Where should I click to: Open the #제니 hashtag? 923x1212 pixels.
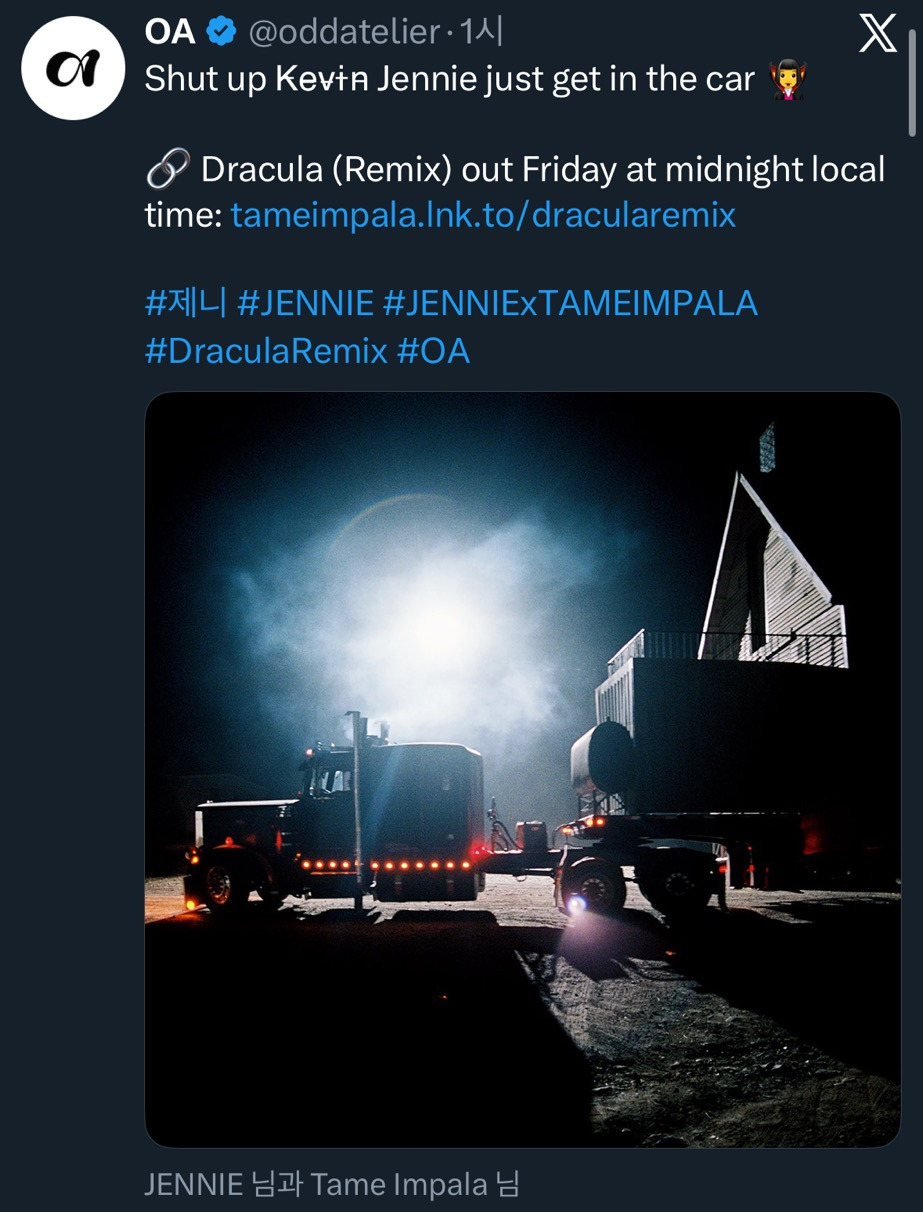click(186, 303)
